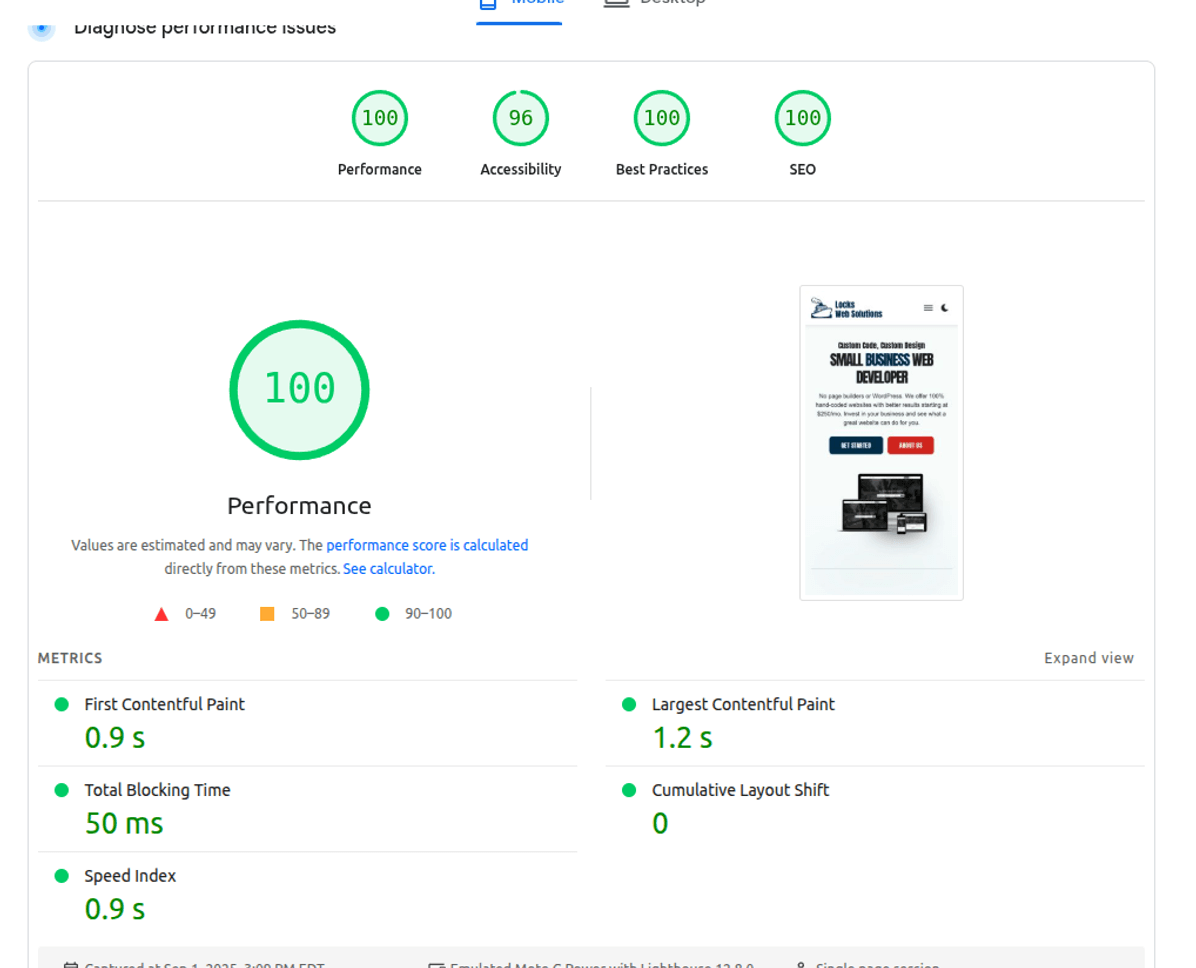Click the calendar icon beside the capture date

[x=70, y=963]
